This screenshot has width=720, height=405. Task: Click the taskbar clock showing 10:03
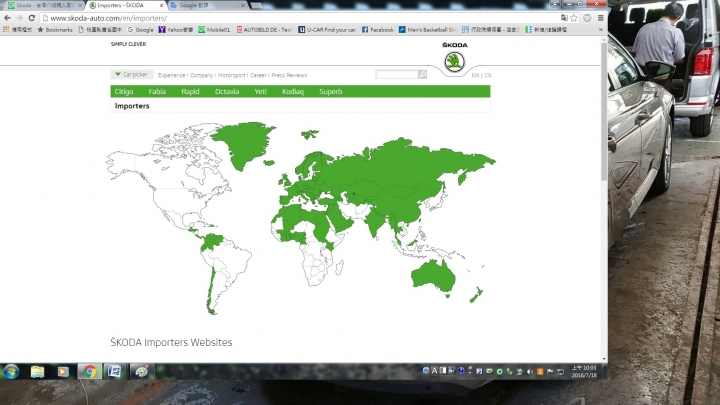[x=584, y=371]
